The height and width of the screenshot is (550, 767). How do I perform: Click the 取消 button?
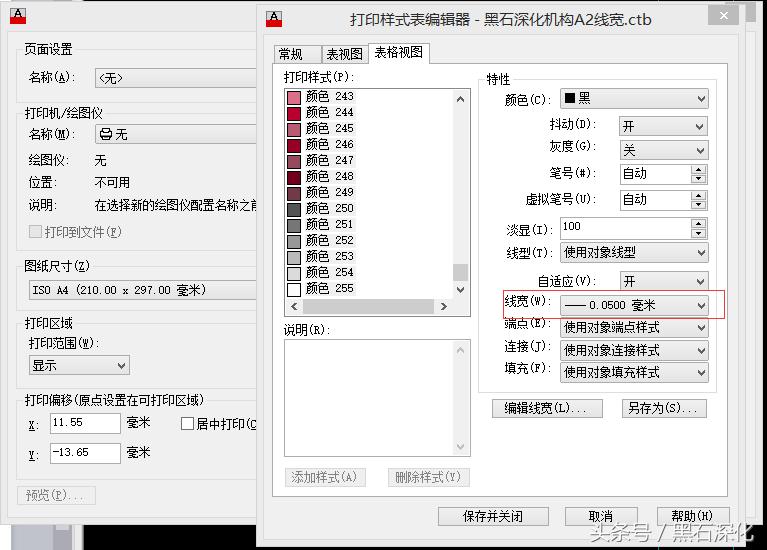[x=601, y=516]
